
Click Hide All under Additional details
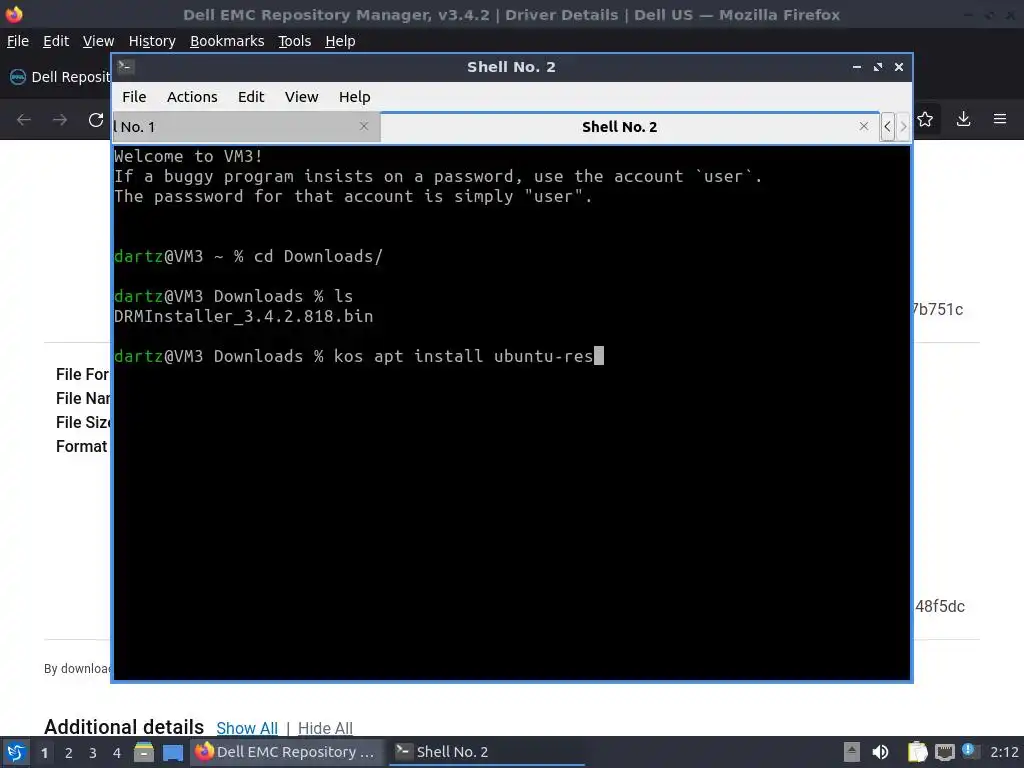325,728
